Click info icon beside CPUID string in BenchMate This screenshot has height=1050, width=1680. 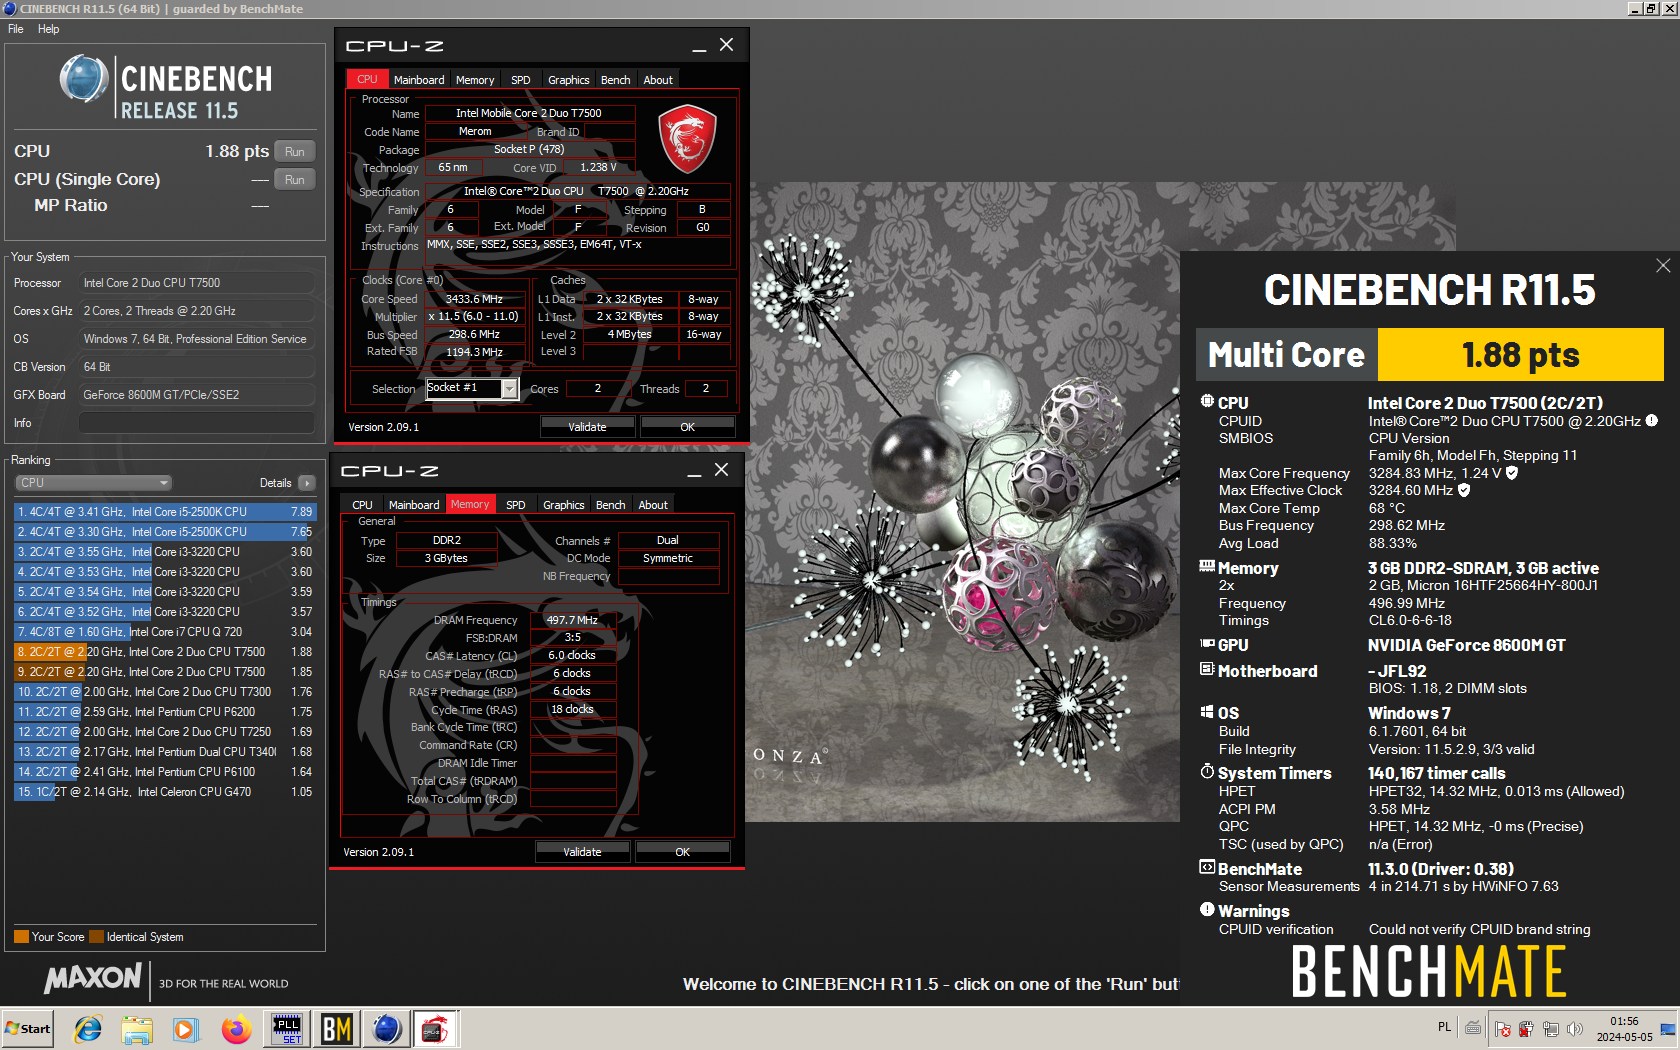1652,421
